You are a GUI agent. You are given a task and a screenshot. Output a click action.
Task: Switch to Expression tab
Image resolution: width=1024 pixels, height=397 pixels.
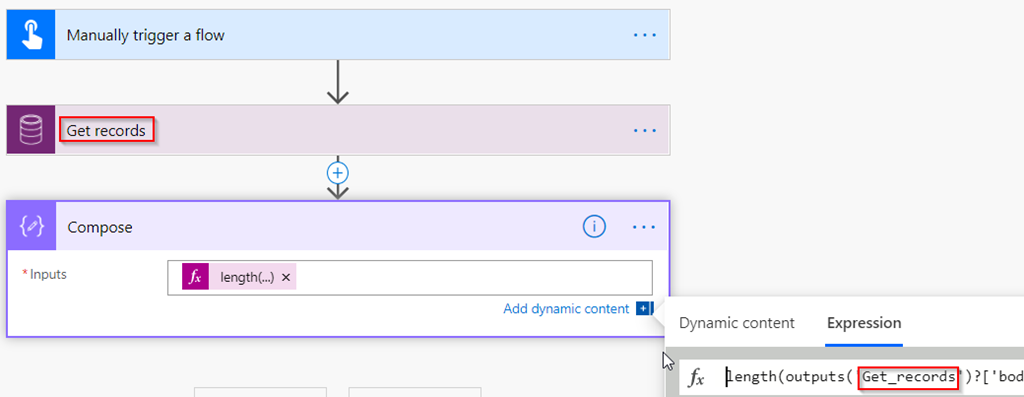(864, 323)
